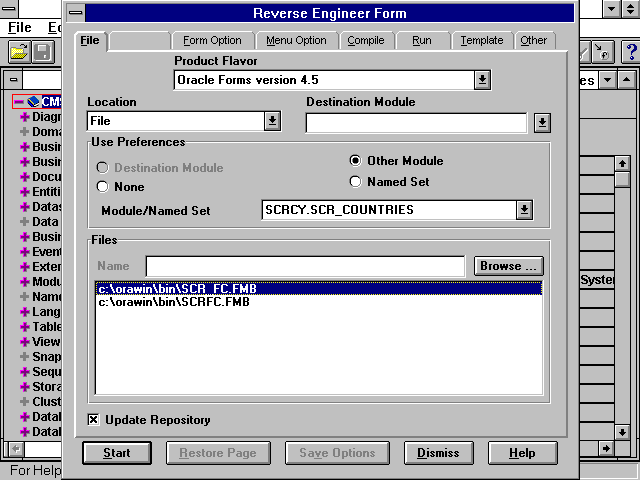Click the Browse button
This screenshot has width=640, height=480.
tap(508, 266)
